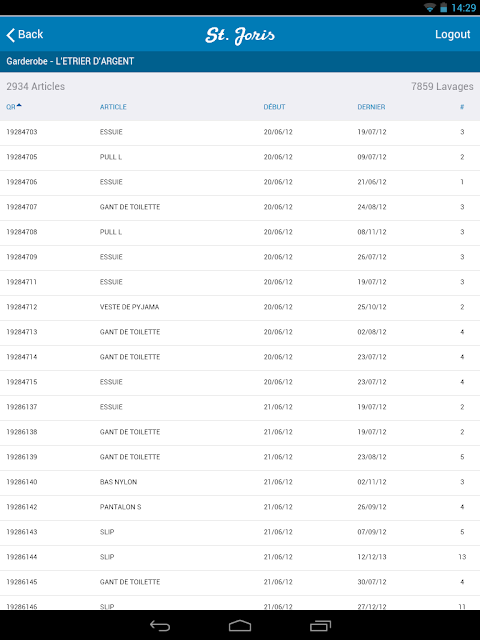Tap the 7859 Lavages total label
Screen dimensions: 480x640
click(442, 87)
